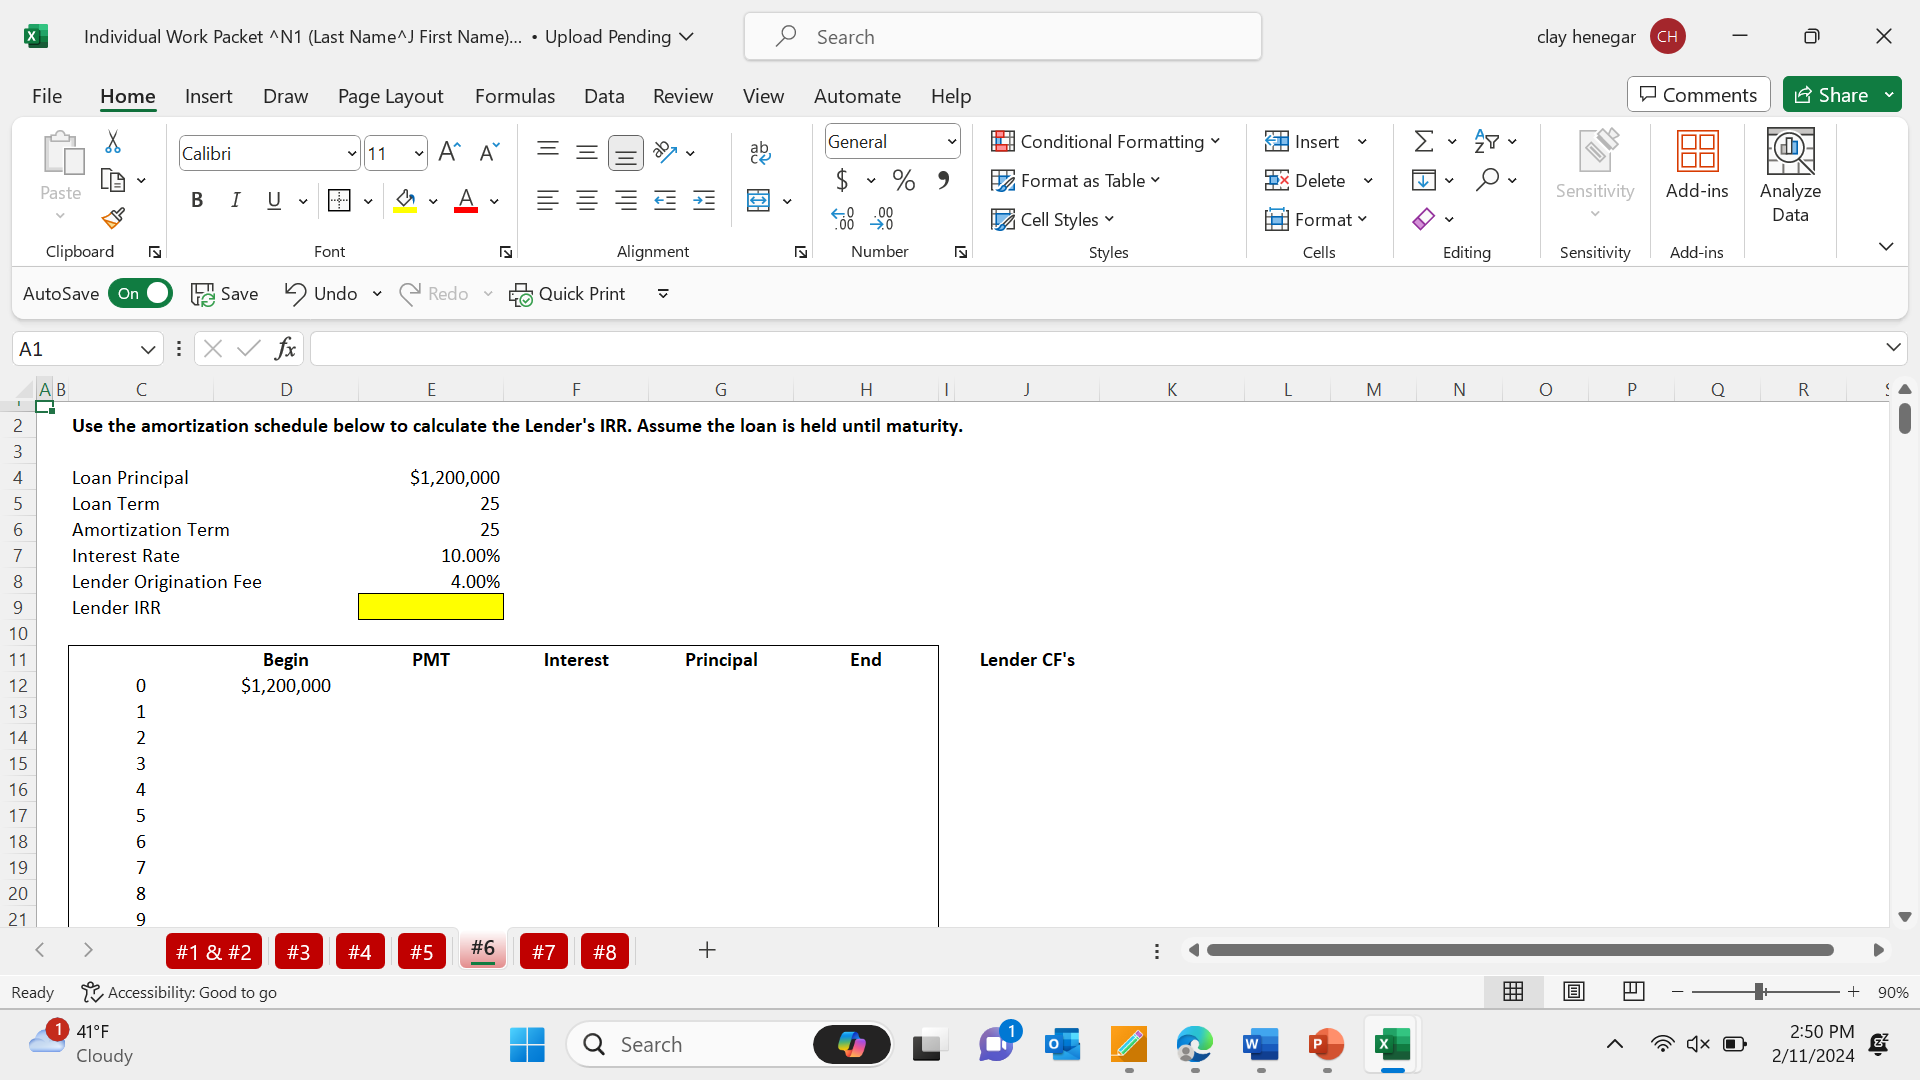Switch to Page Layout view

(1573, 991)
